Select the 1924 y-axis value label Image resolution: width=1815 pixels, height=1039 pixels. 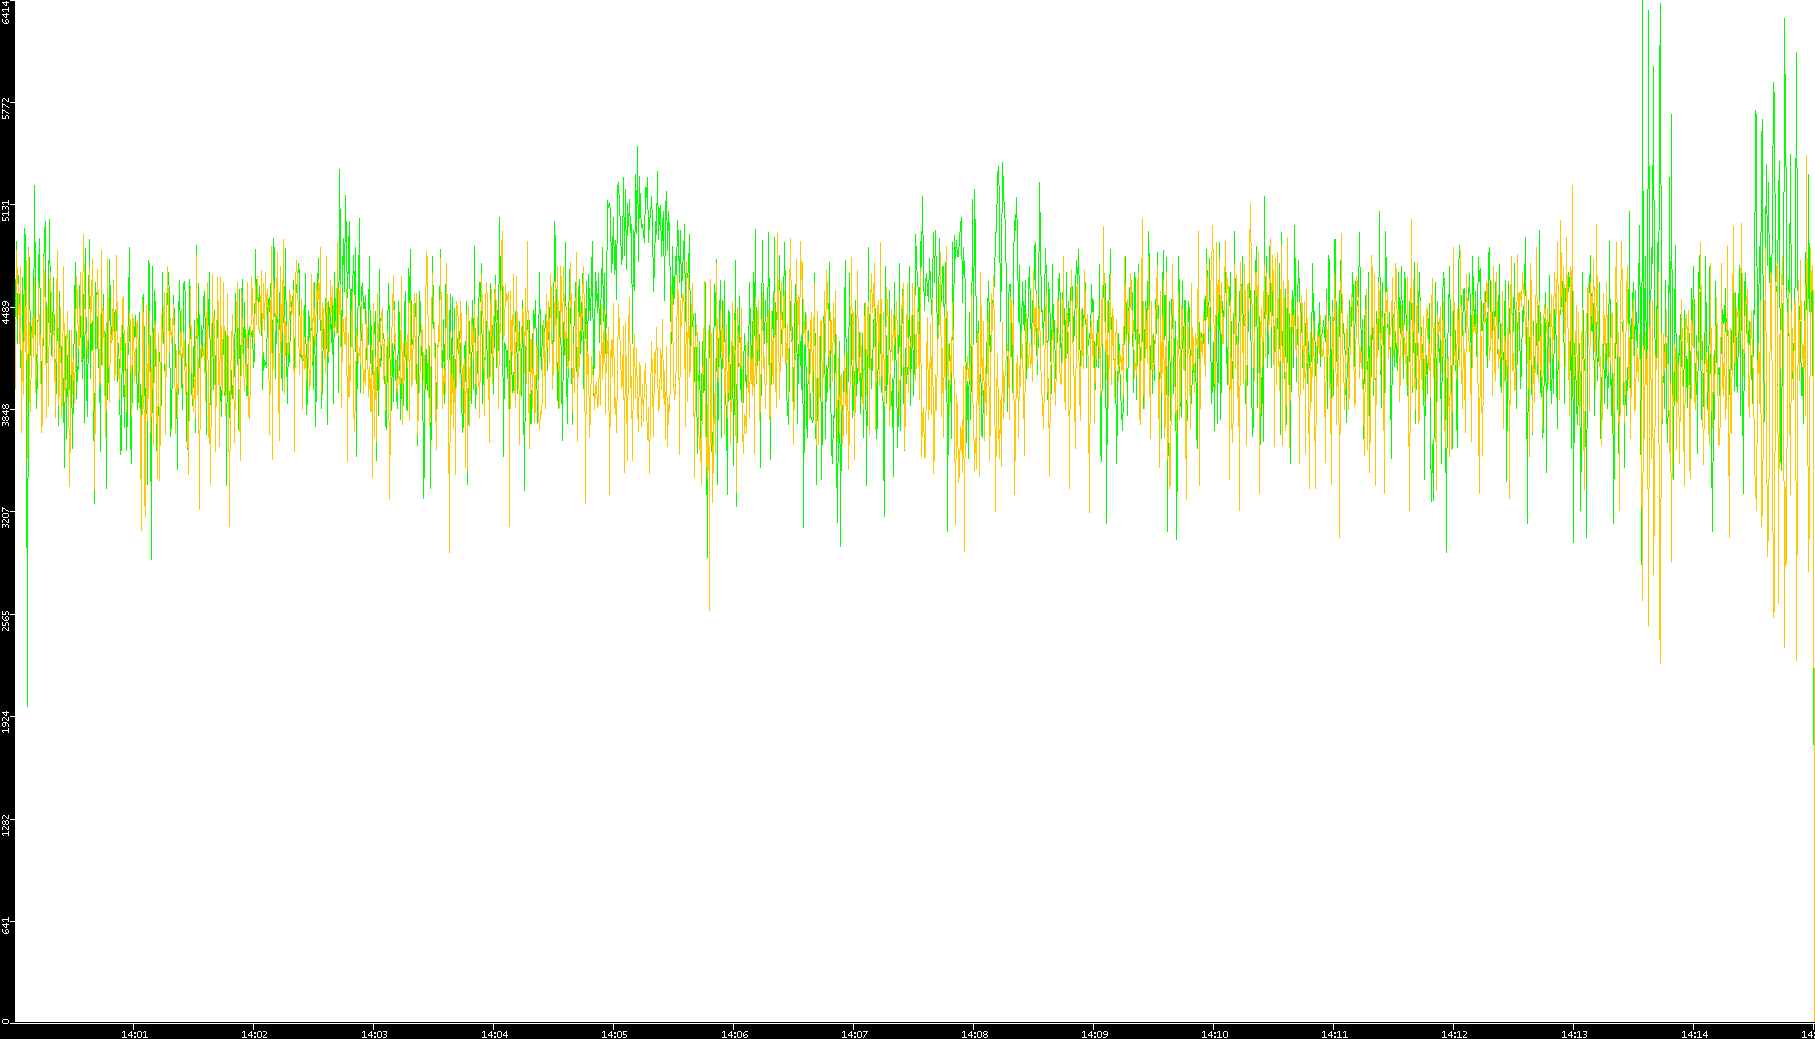(7, 722)
